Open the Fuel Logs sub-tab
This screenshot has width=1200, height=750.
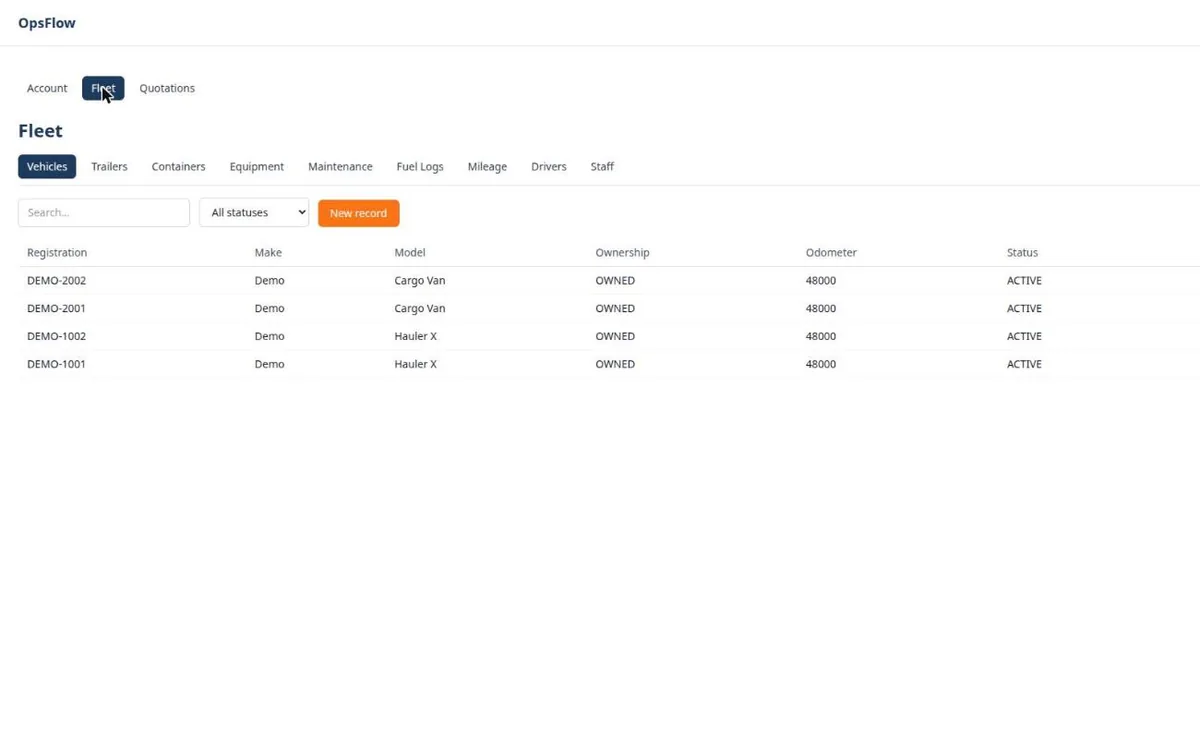coord(420,167)
